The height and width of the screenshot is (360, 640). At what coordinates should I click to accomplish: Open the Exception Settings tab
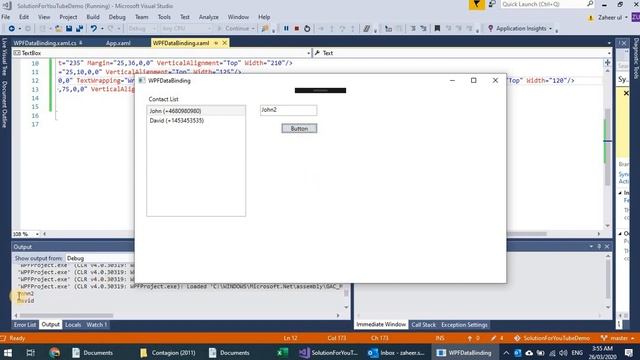coord(464,325)
